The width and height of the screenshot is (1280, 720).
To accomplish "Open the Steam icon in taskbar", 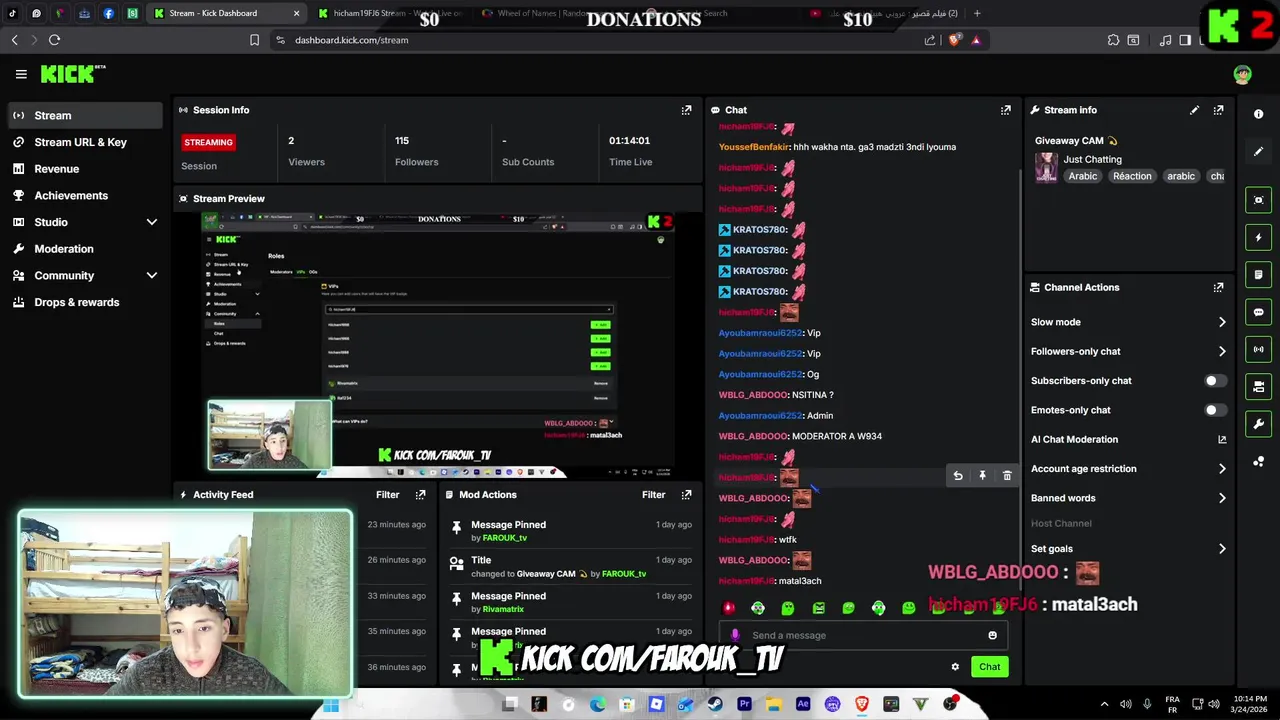I will click(715, 705).
